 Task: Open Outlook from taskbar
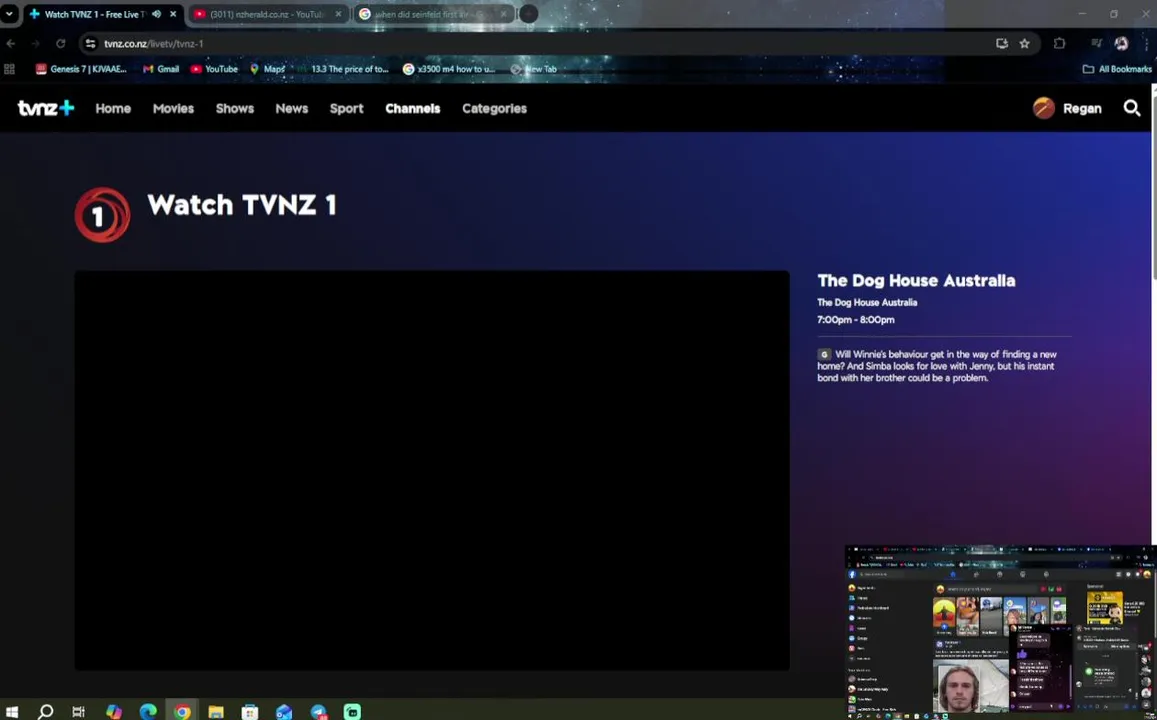coord(284,712)
